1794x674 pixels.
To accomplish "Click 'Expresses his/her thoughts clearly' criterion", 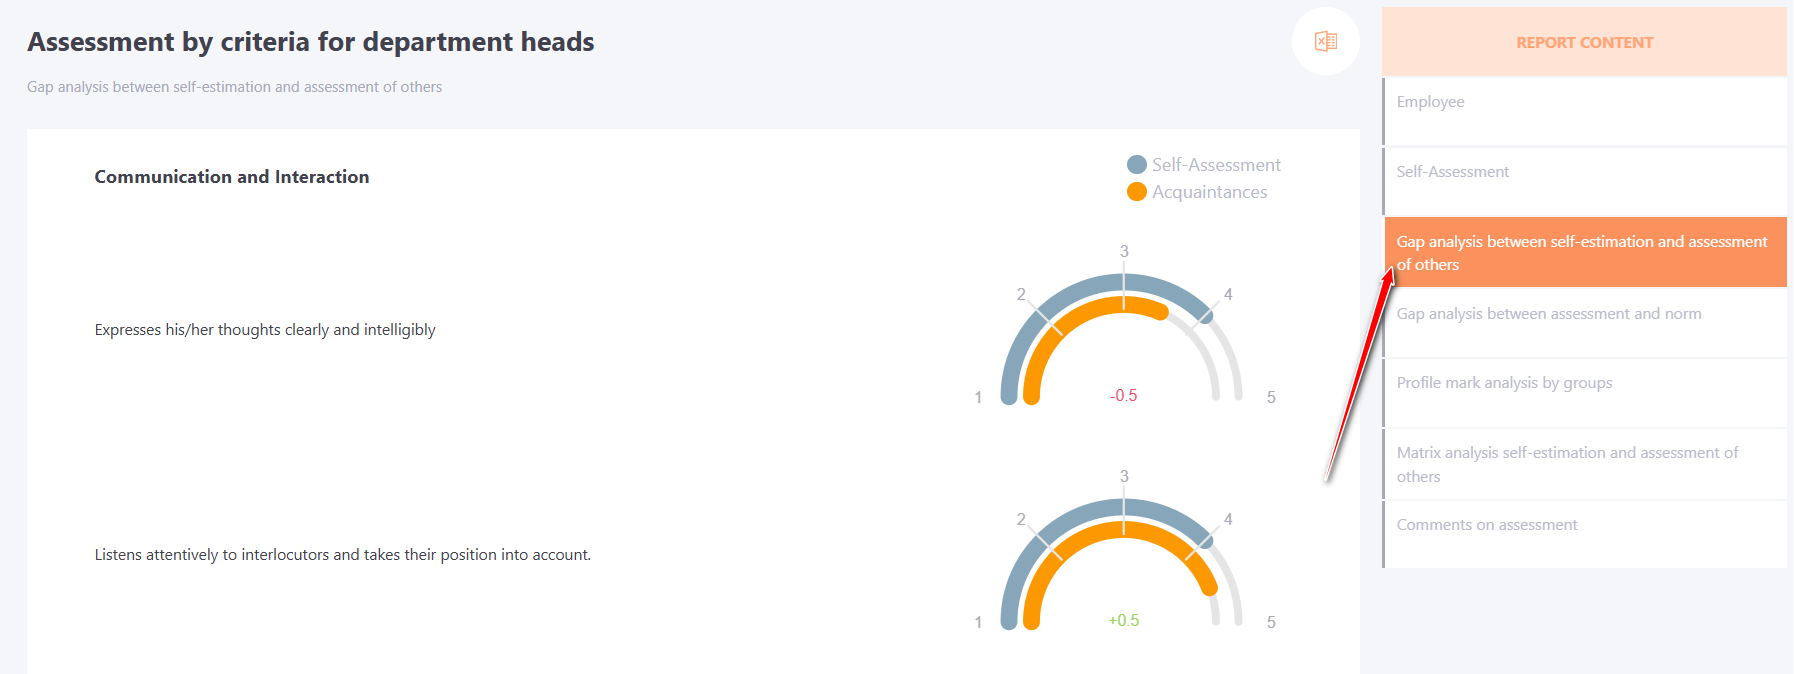I will [265, 330].
